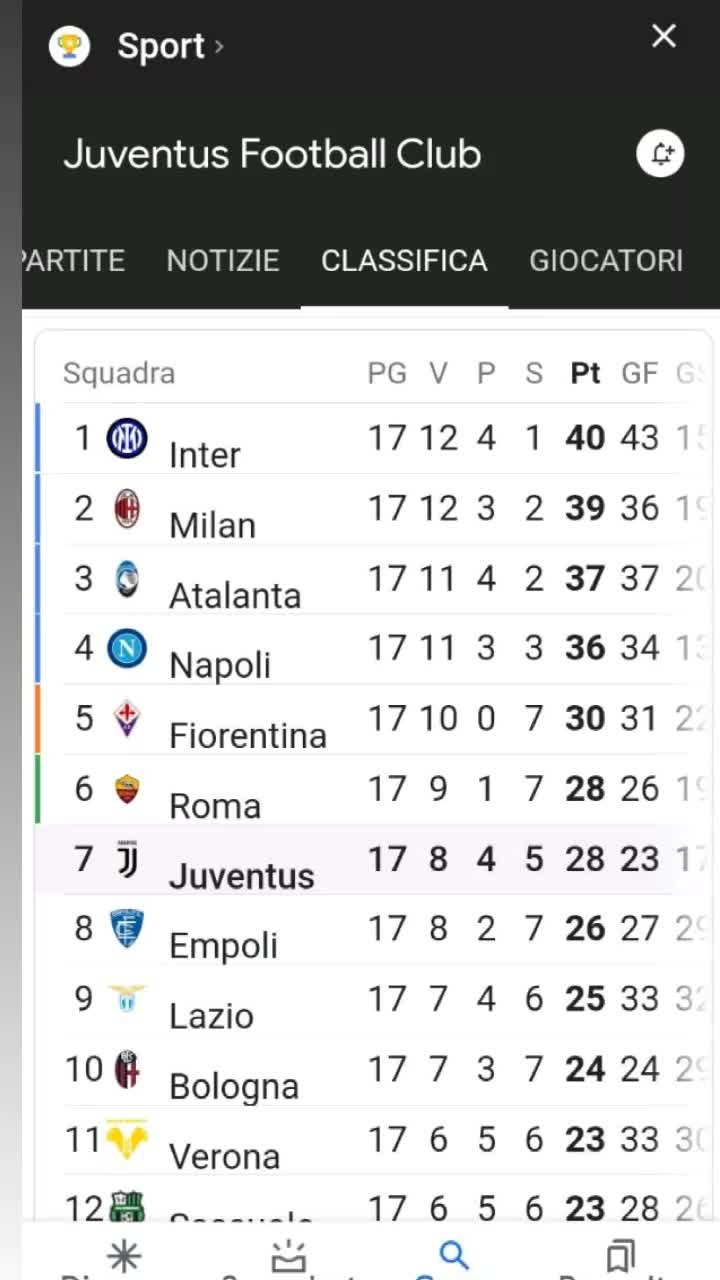Select the Juventus team crest
This screenshot has width=720, height=1280.
point(127,859)
